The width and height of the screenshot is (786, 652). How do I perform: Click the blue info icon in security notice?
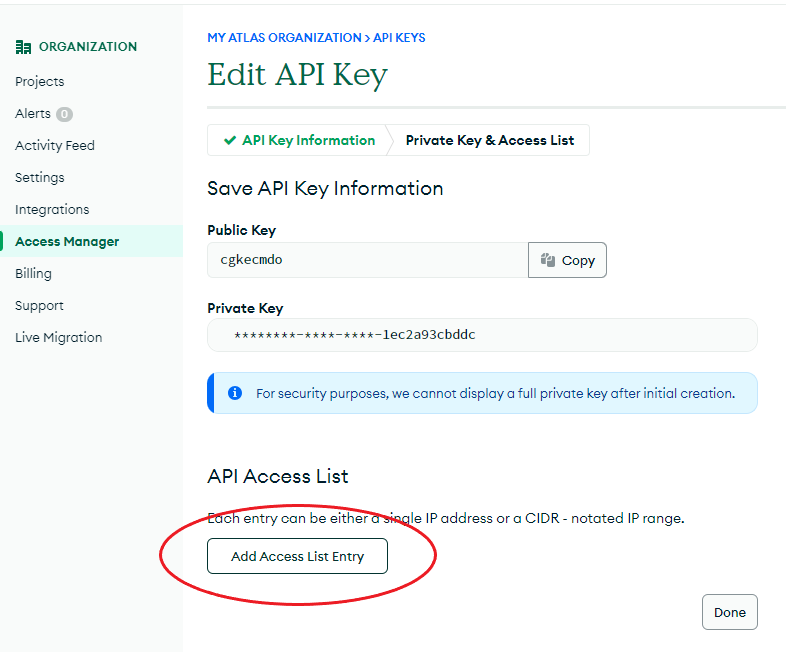point(235,393)
